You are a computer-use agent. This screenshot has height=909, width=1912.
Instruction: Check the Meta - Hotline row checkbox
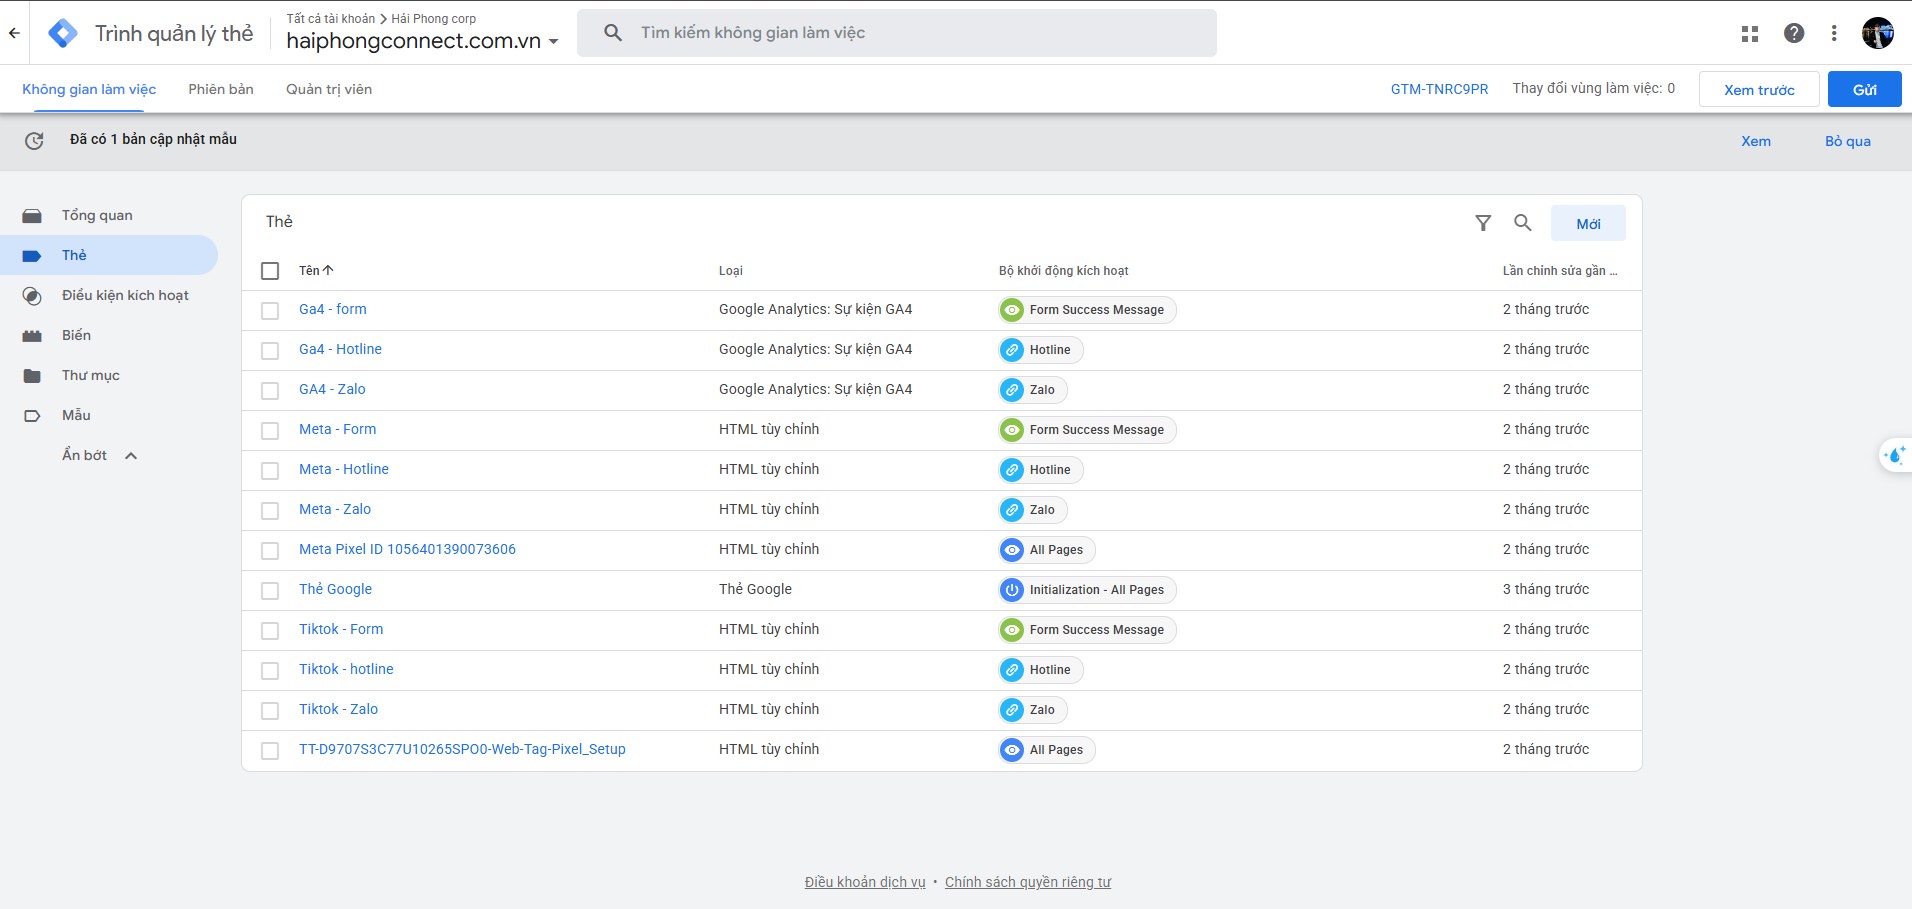[270, 471]
